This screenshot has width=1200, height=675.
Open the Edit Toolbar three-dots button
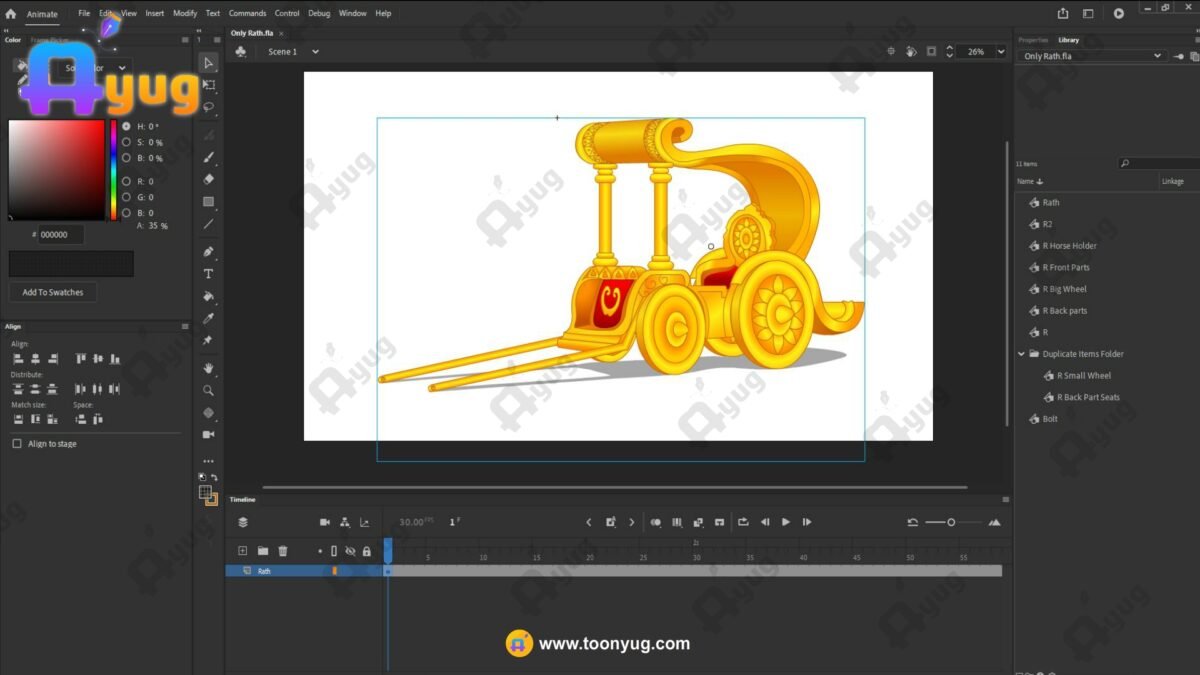point(208,461)
